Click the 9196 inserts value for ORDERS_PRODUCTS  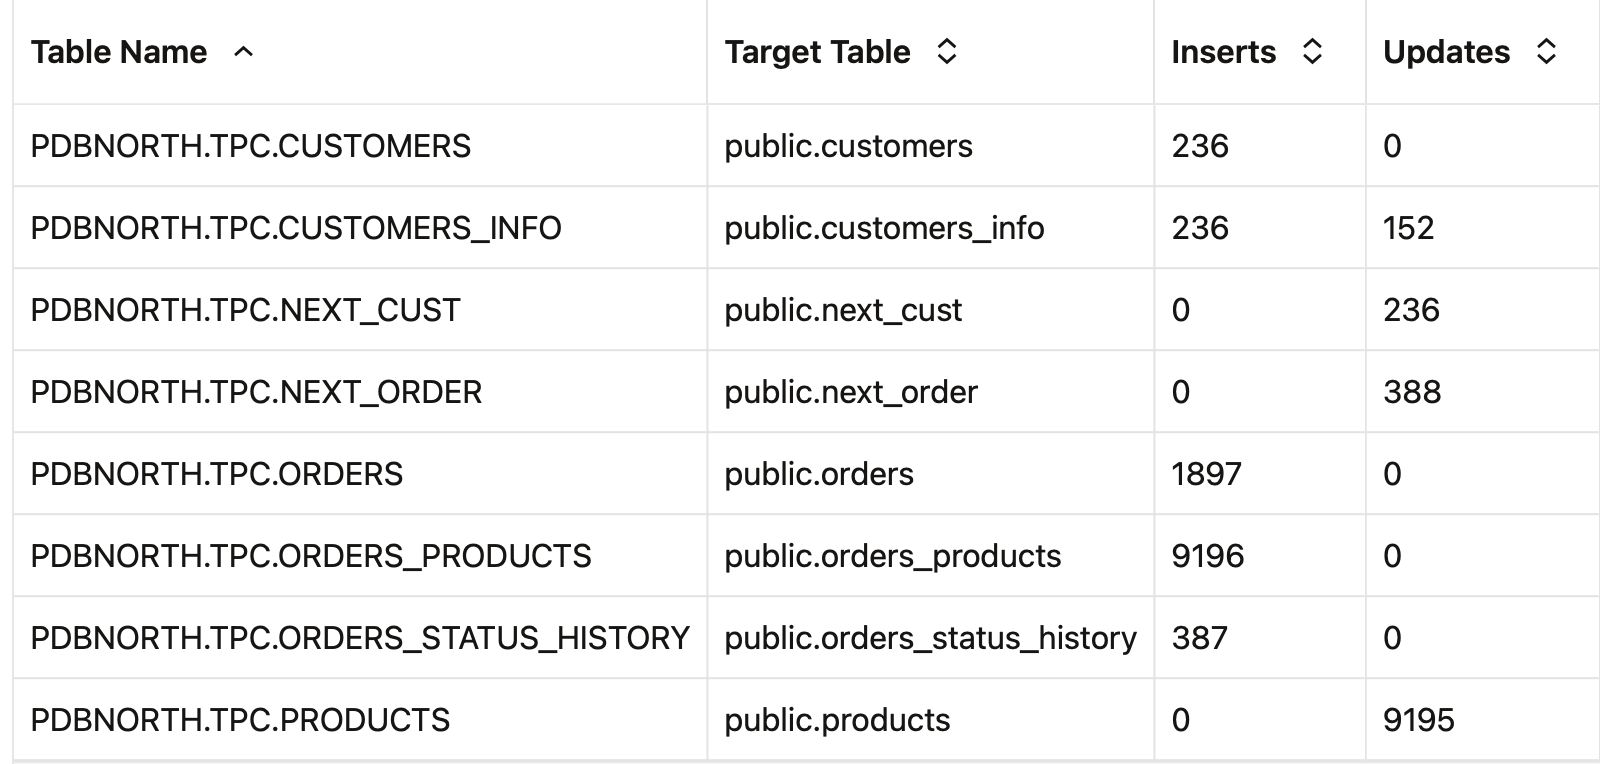tap(1206, 555)
